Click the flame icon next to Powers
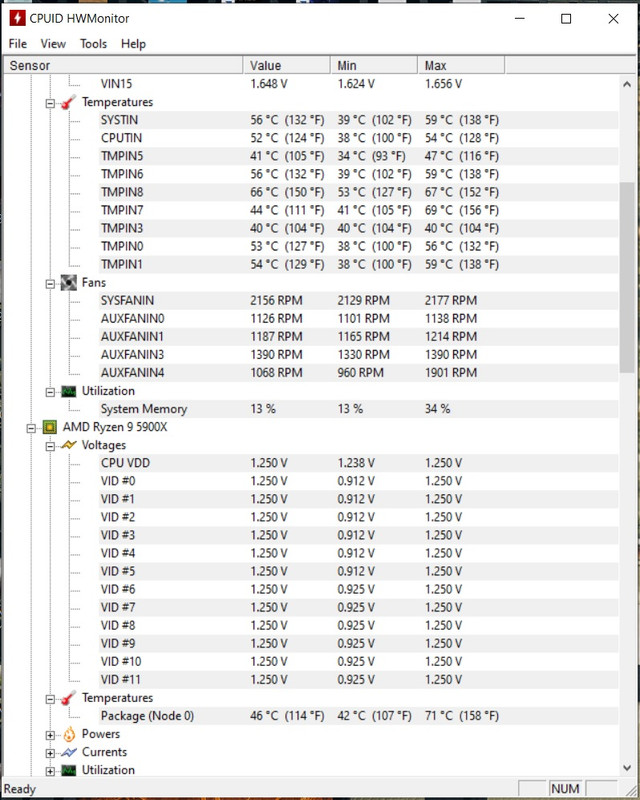The image size is (640, 800). [x=69, y=734]
